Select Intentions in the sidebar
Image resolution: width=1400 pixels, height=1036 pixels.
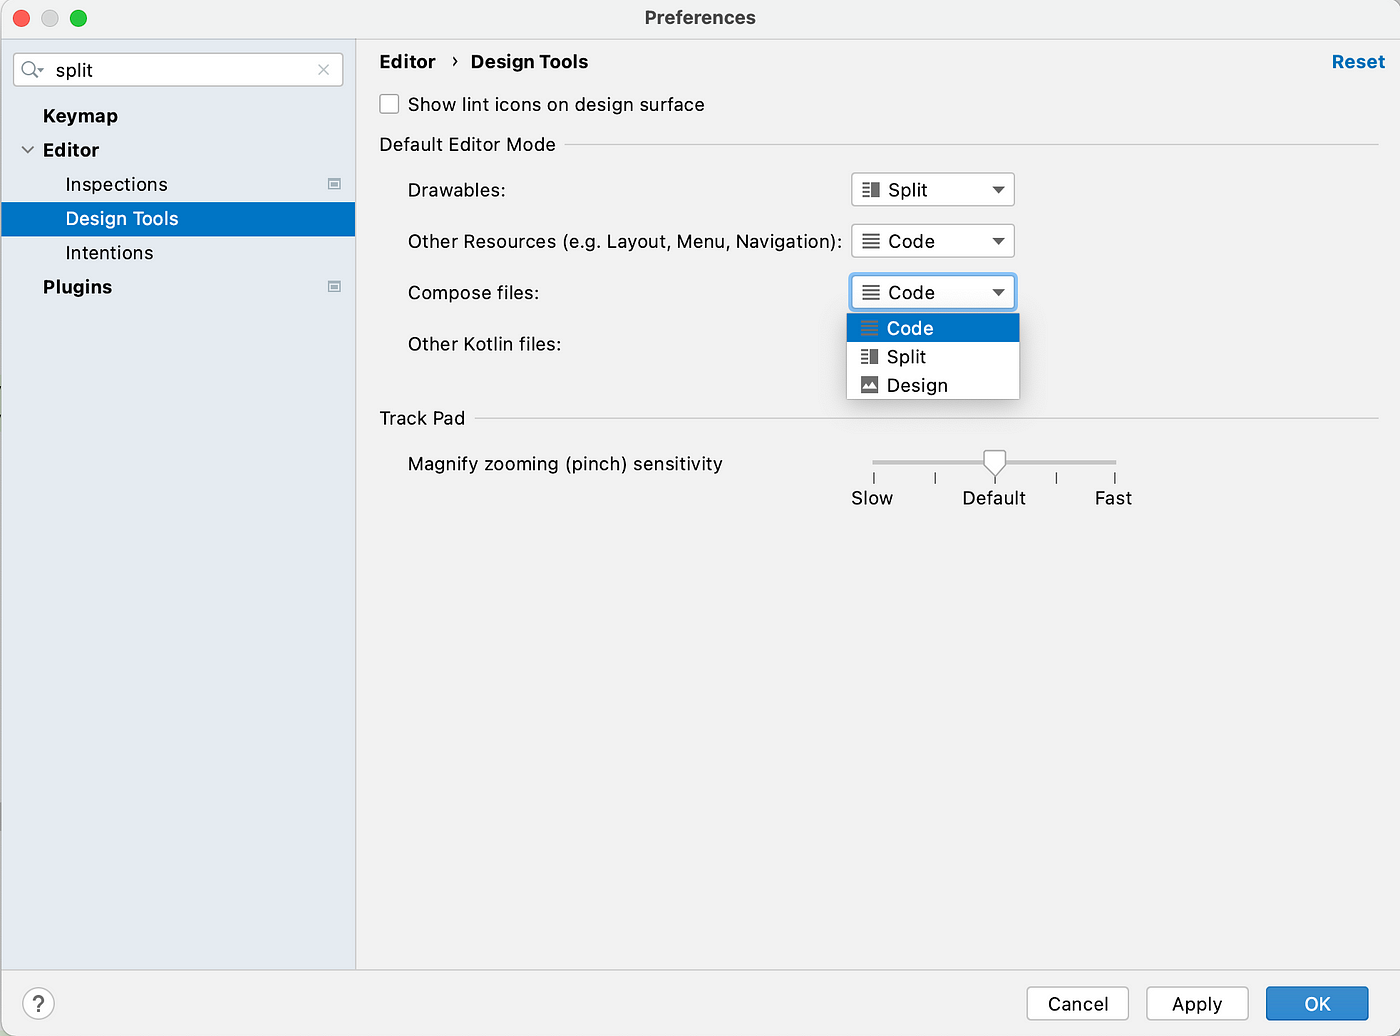click(109, 252)
